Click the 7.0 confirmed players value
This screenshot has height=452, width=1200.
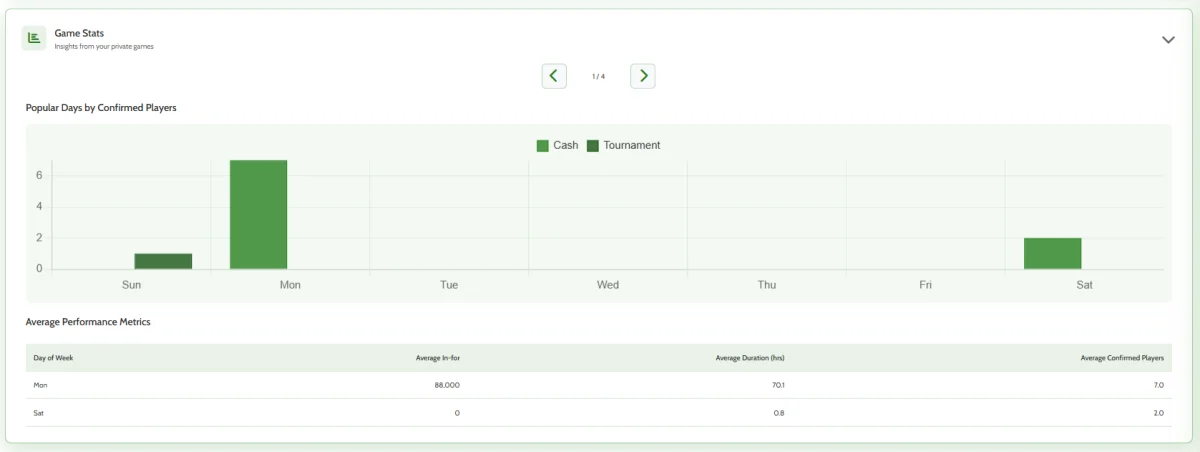click(1159, 385)
